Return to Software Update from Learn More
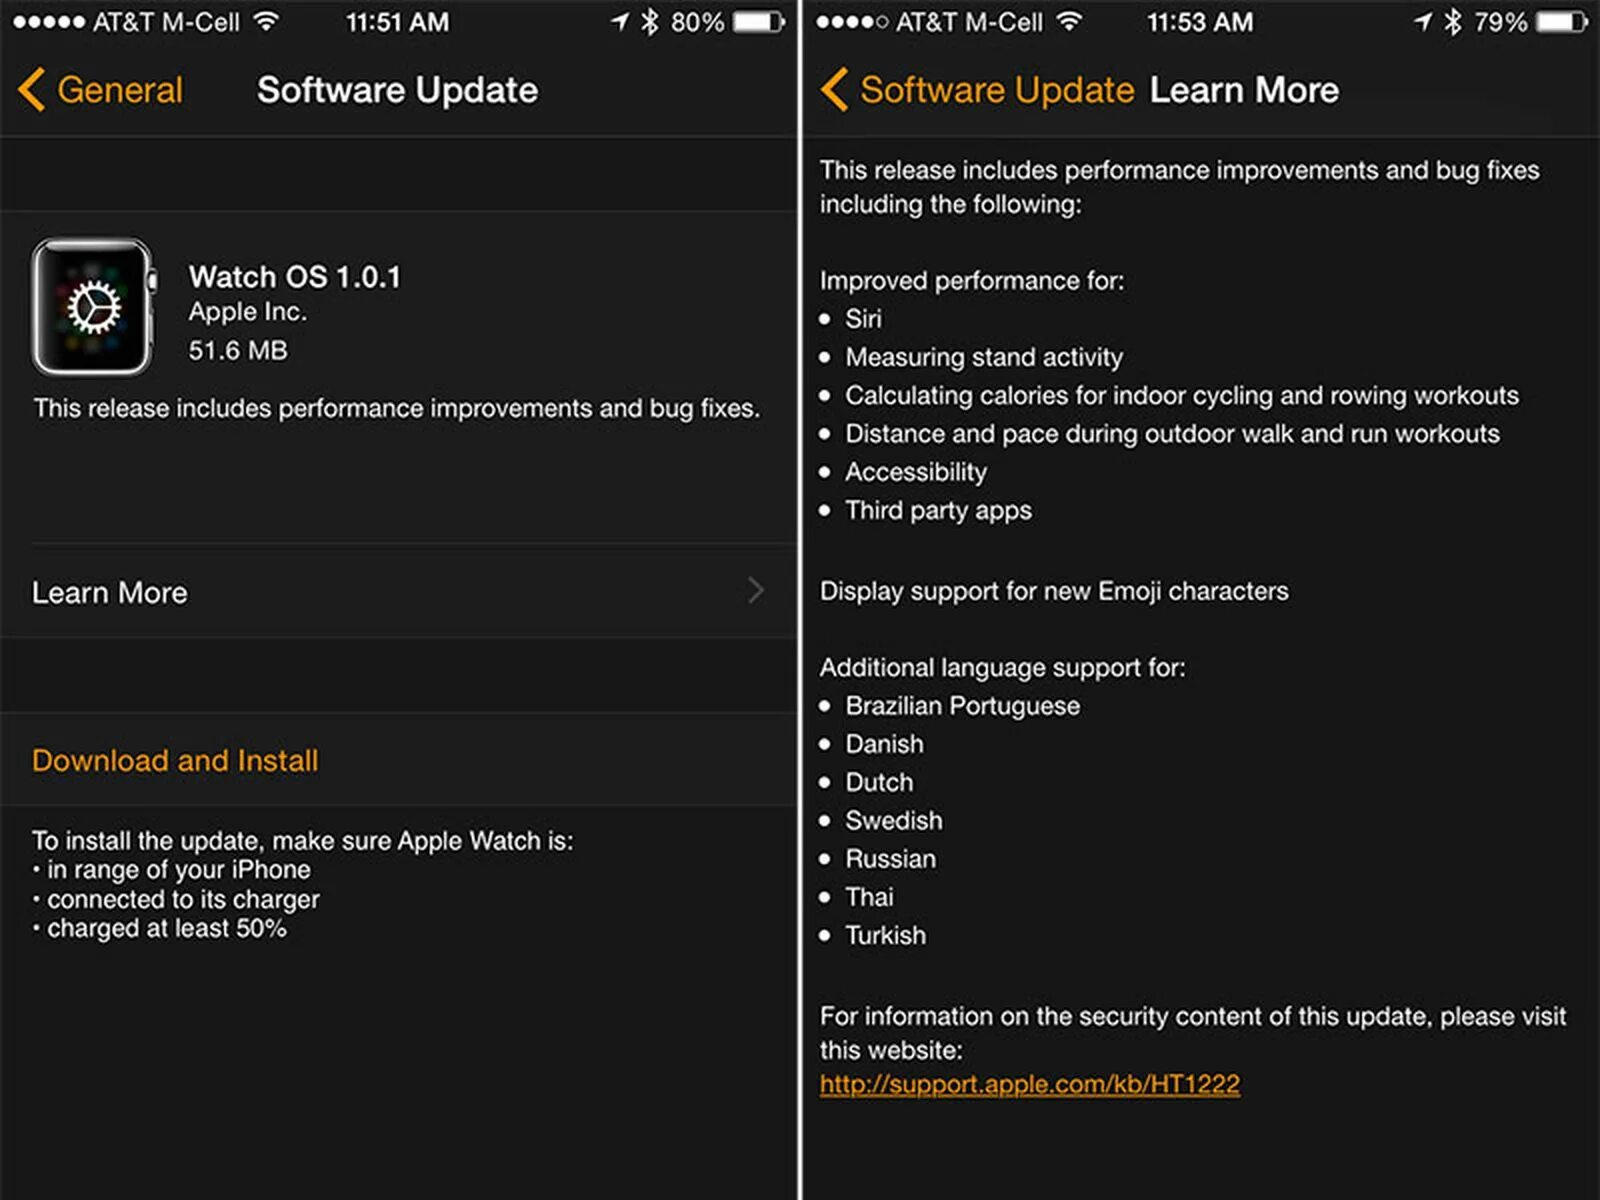1600x1200 pixels. click(x=978, y=90)
